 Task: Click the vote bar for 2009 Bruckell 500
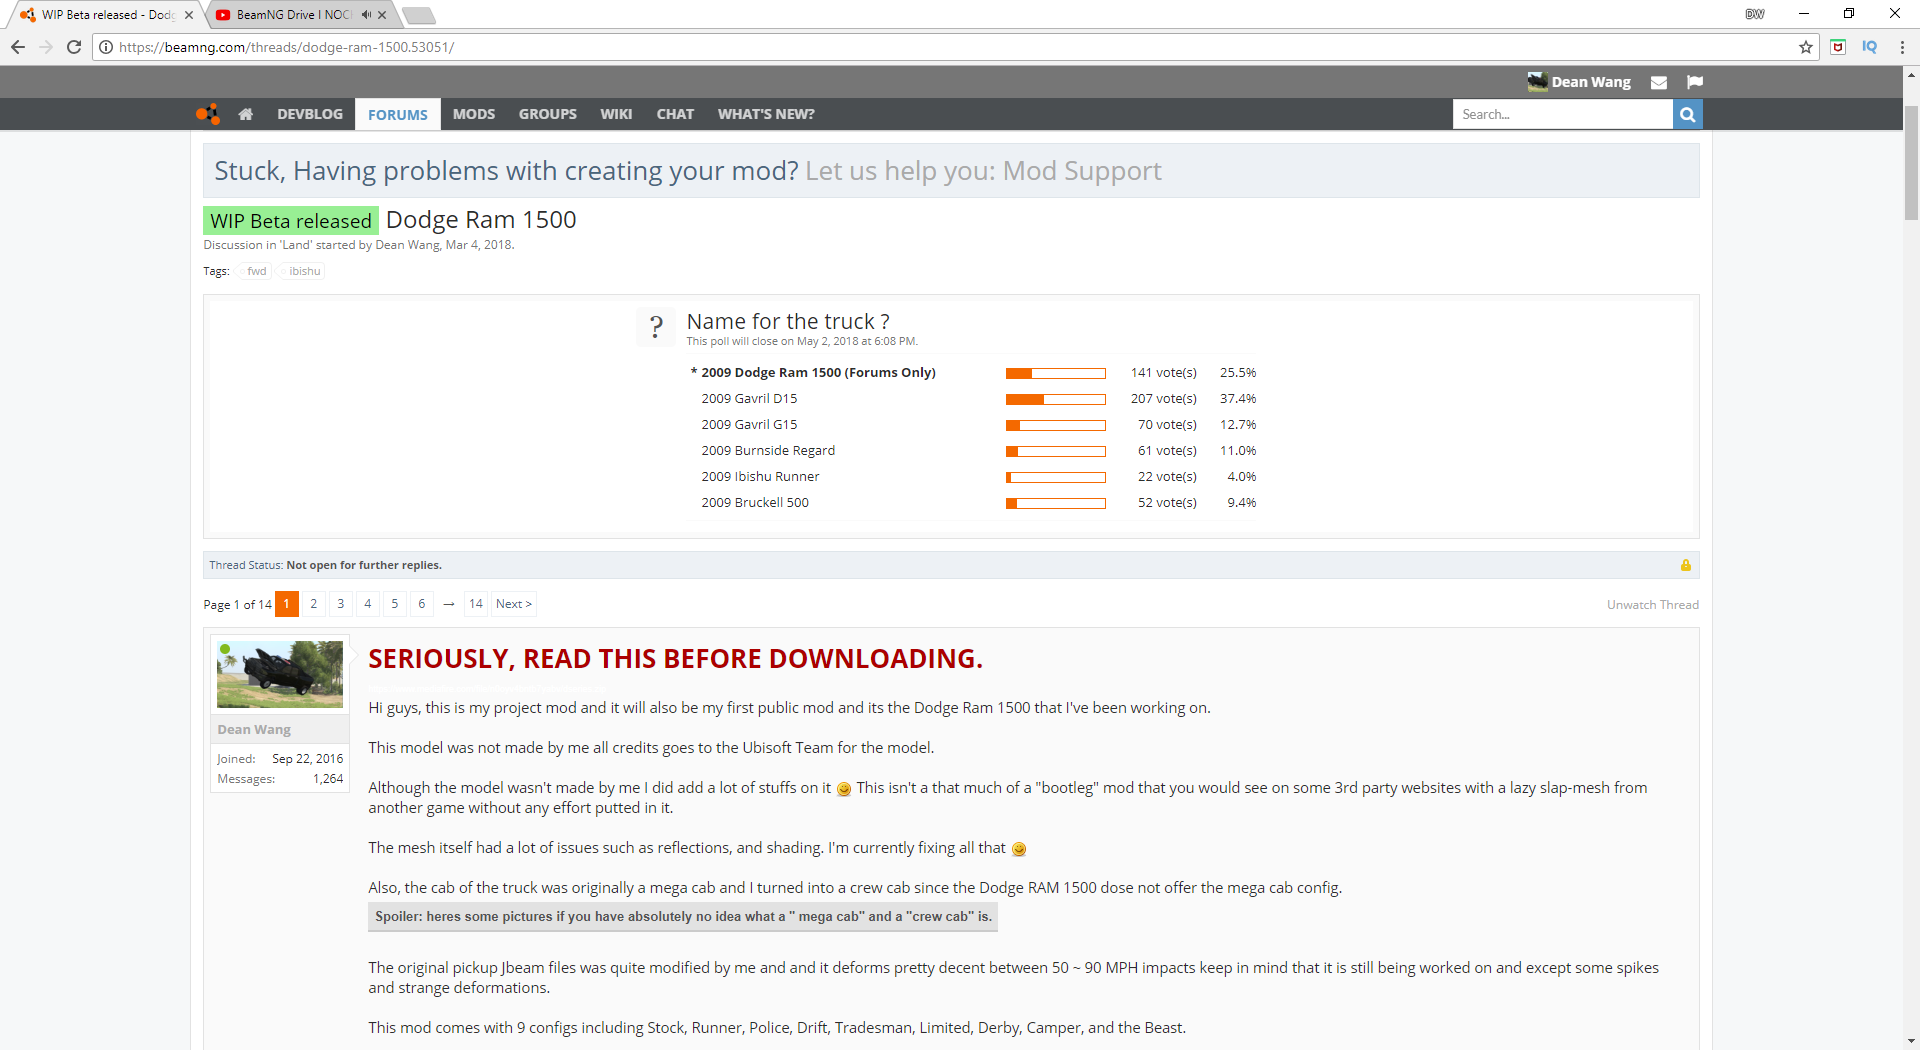[x=1056, y=503]
